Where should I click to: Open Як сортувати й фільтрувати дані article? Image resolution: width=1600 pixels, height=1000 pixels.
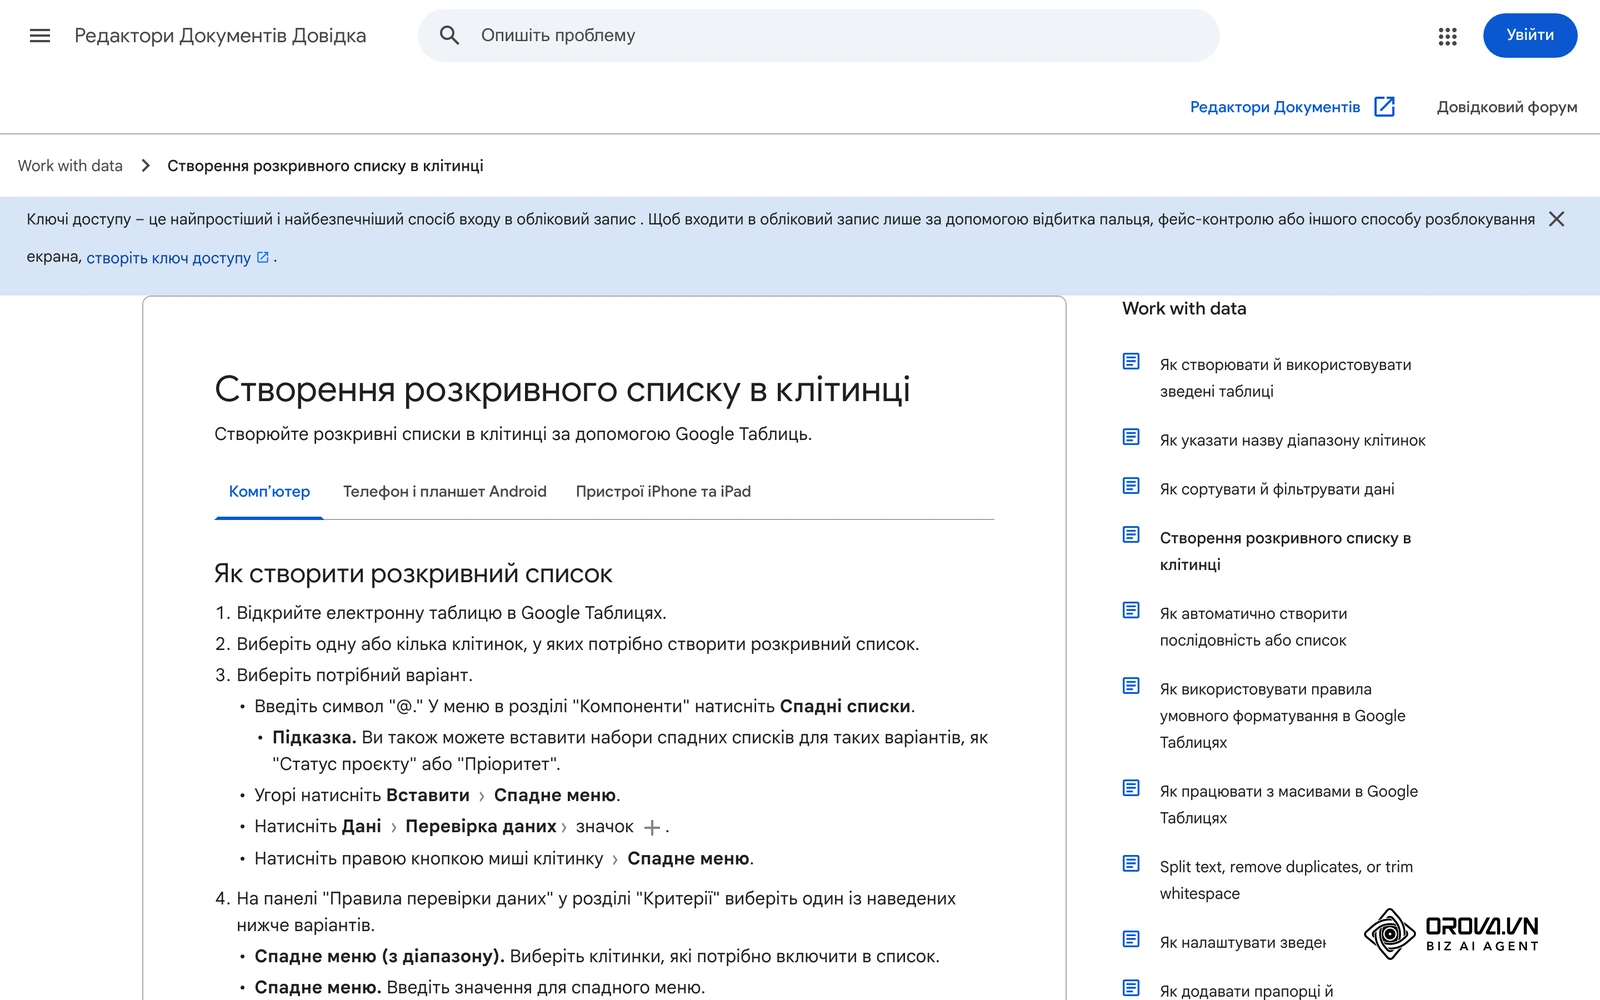click(1277, 489)
